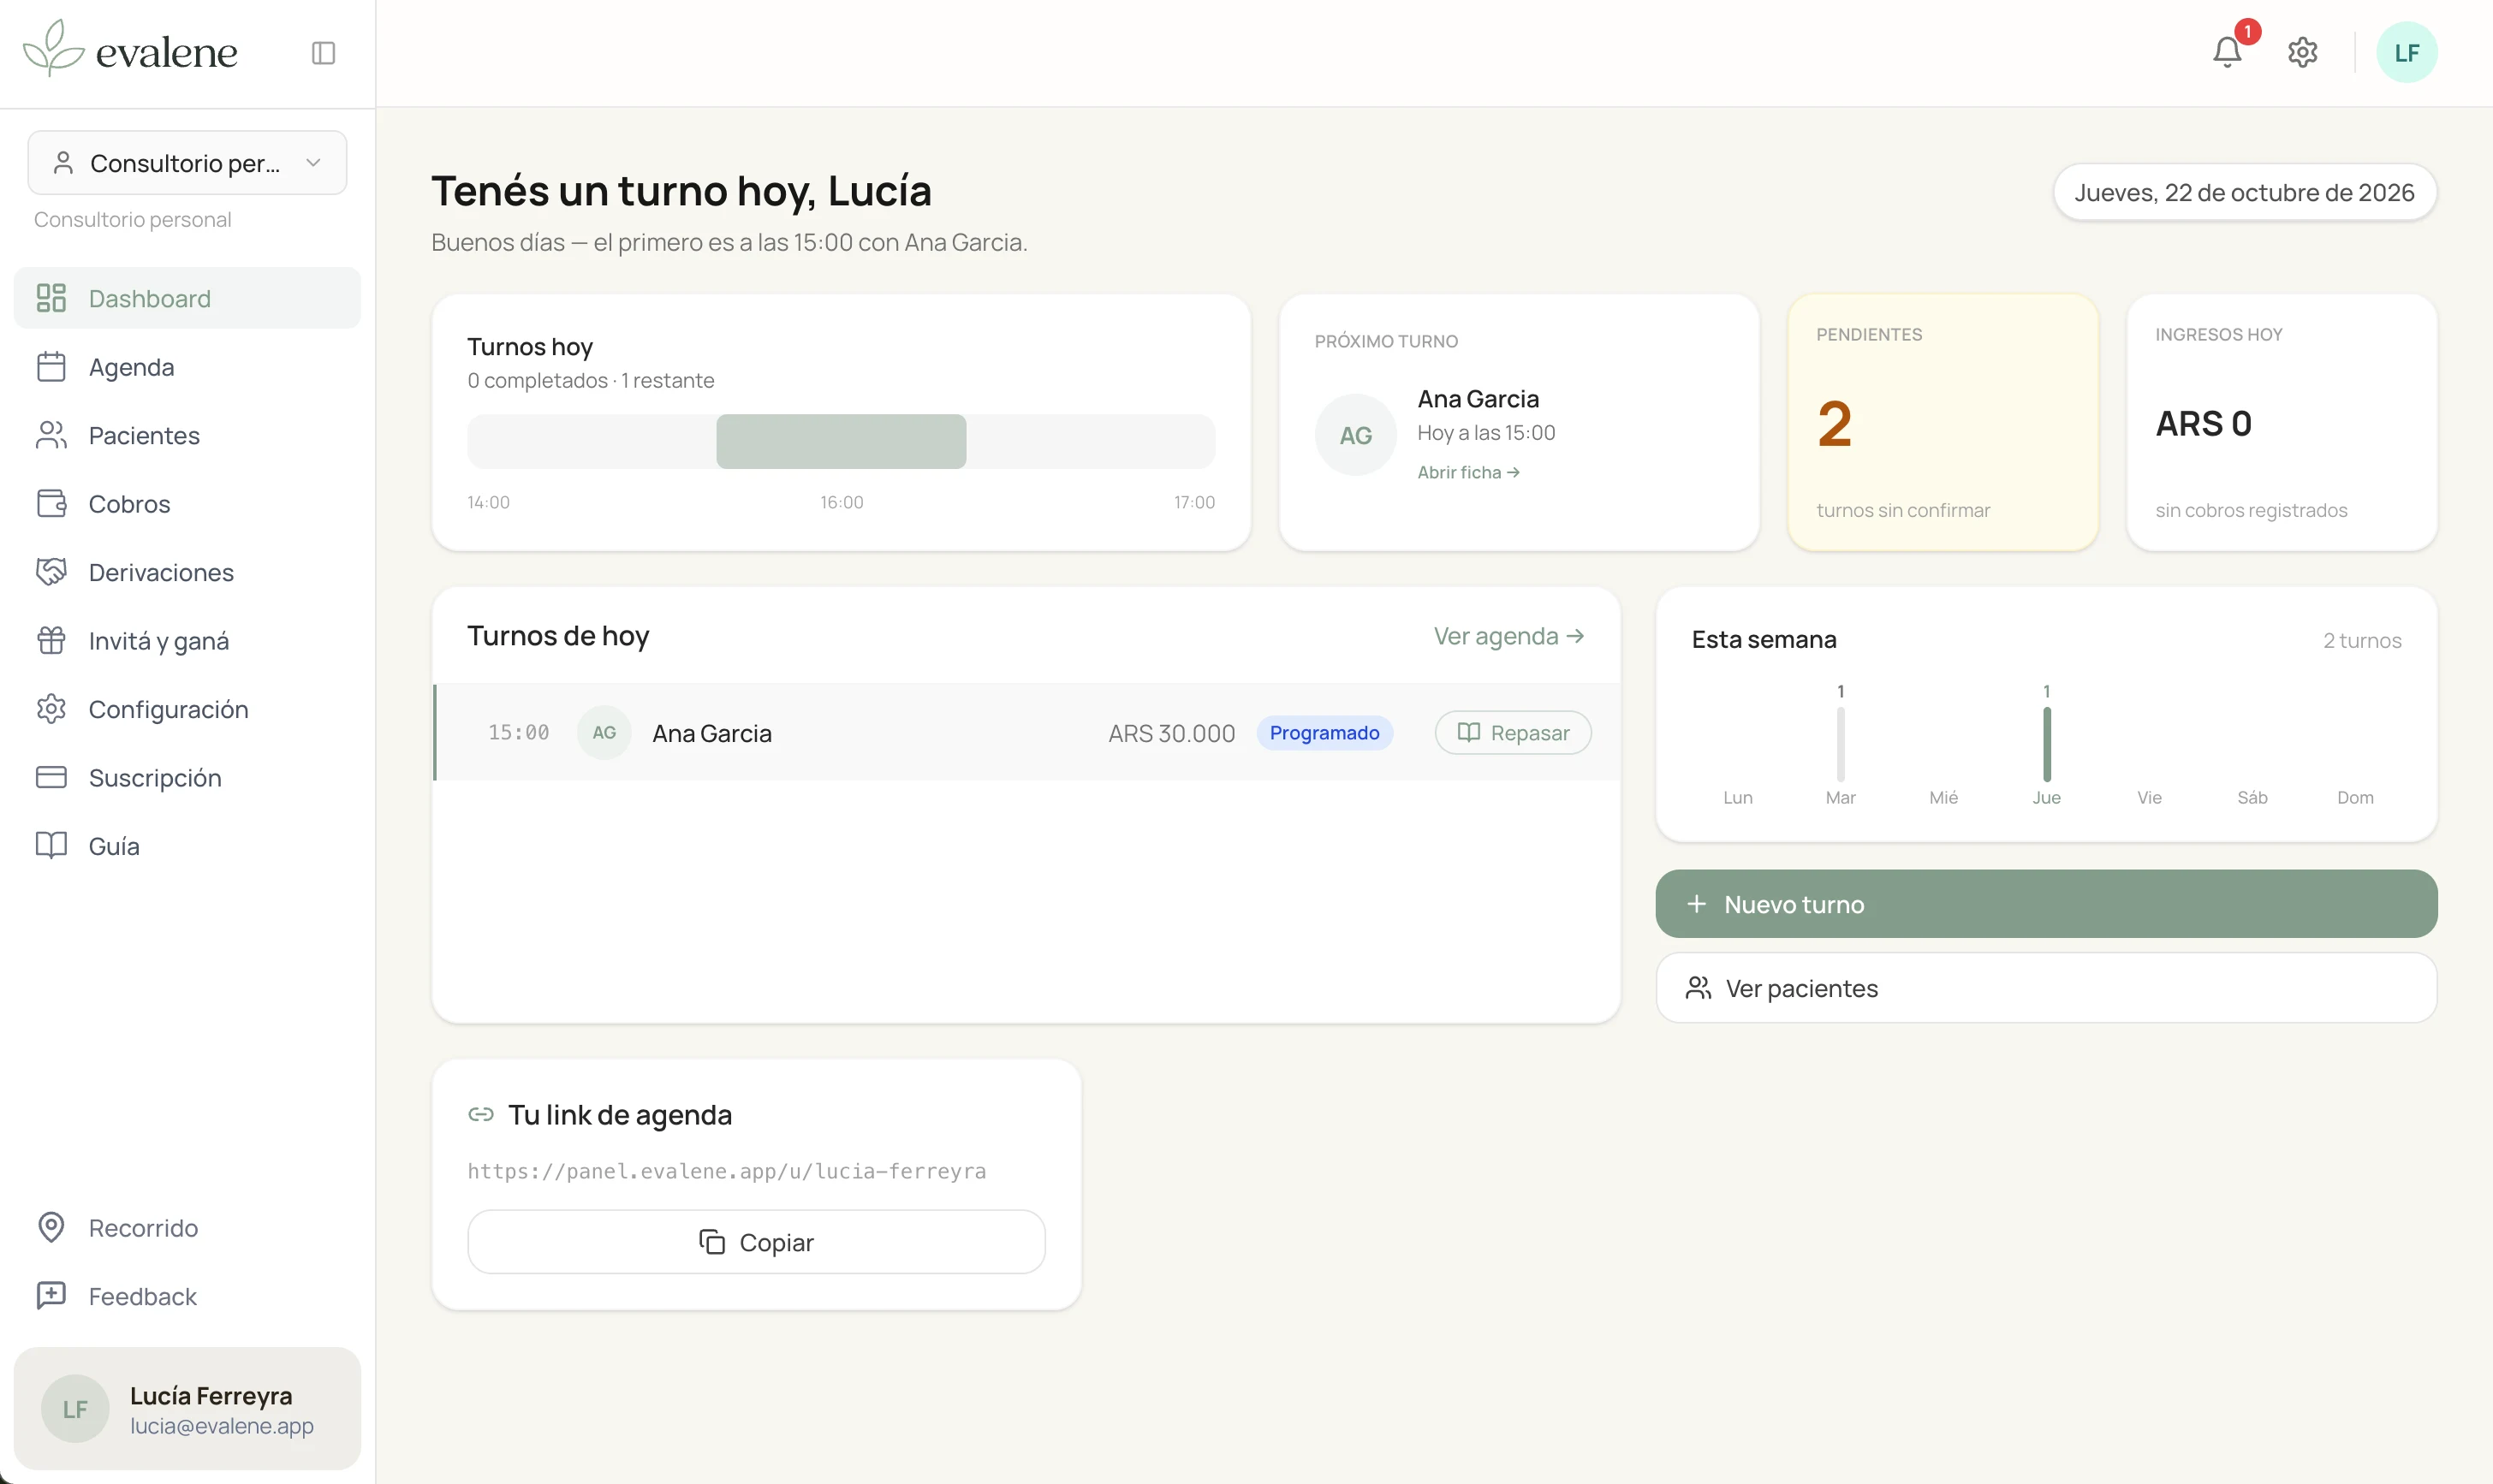Click the AG avatar in Ana Garcia's turno row
2493x1484 pixels.
[604, 733]
